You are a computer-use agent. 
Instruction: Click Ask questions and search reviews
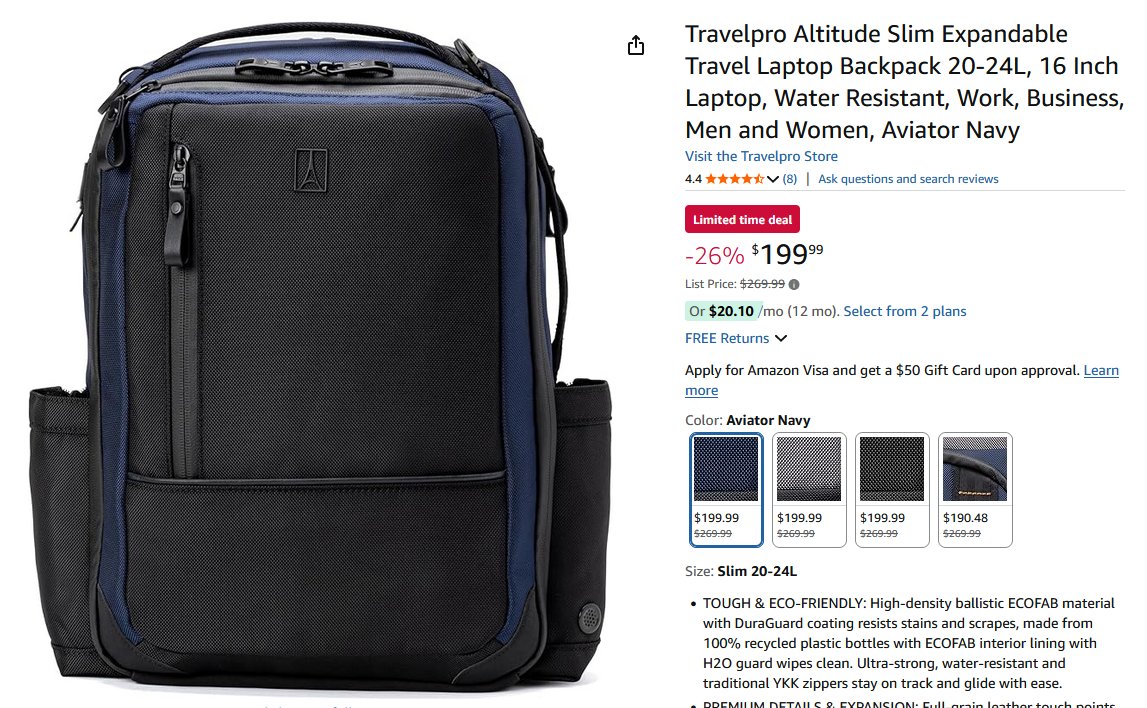pyautogui.click(x=908, y=179)
